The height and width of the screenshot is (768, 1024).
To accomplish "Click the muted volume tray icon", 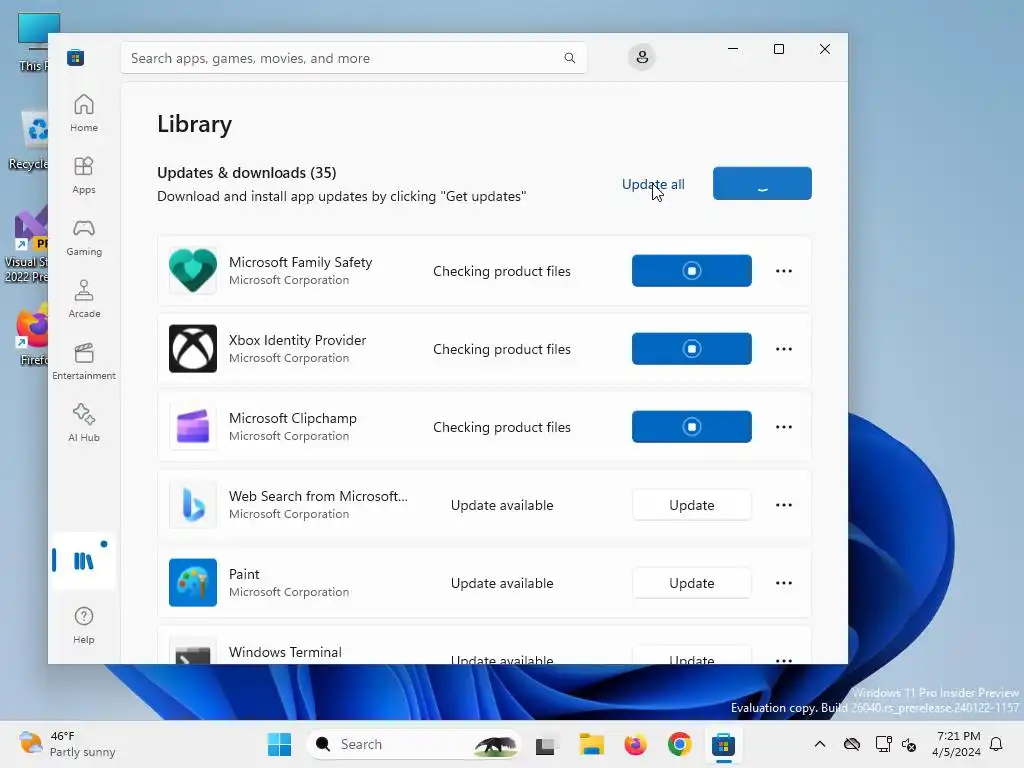I will 909,744.
